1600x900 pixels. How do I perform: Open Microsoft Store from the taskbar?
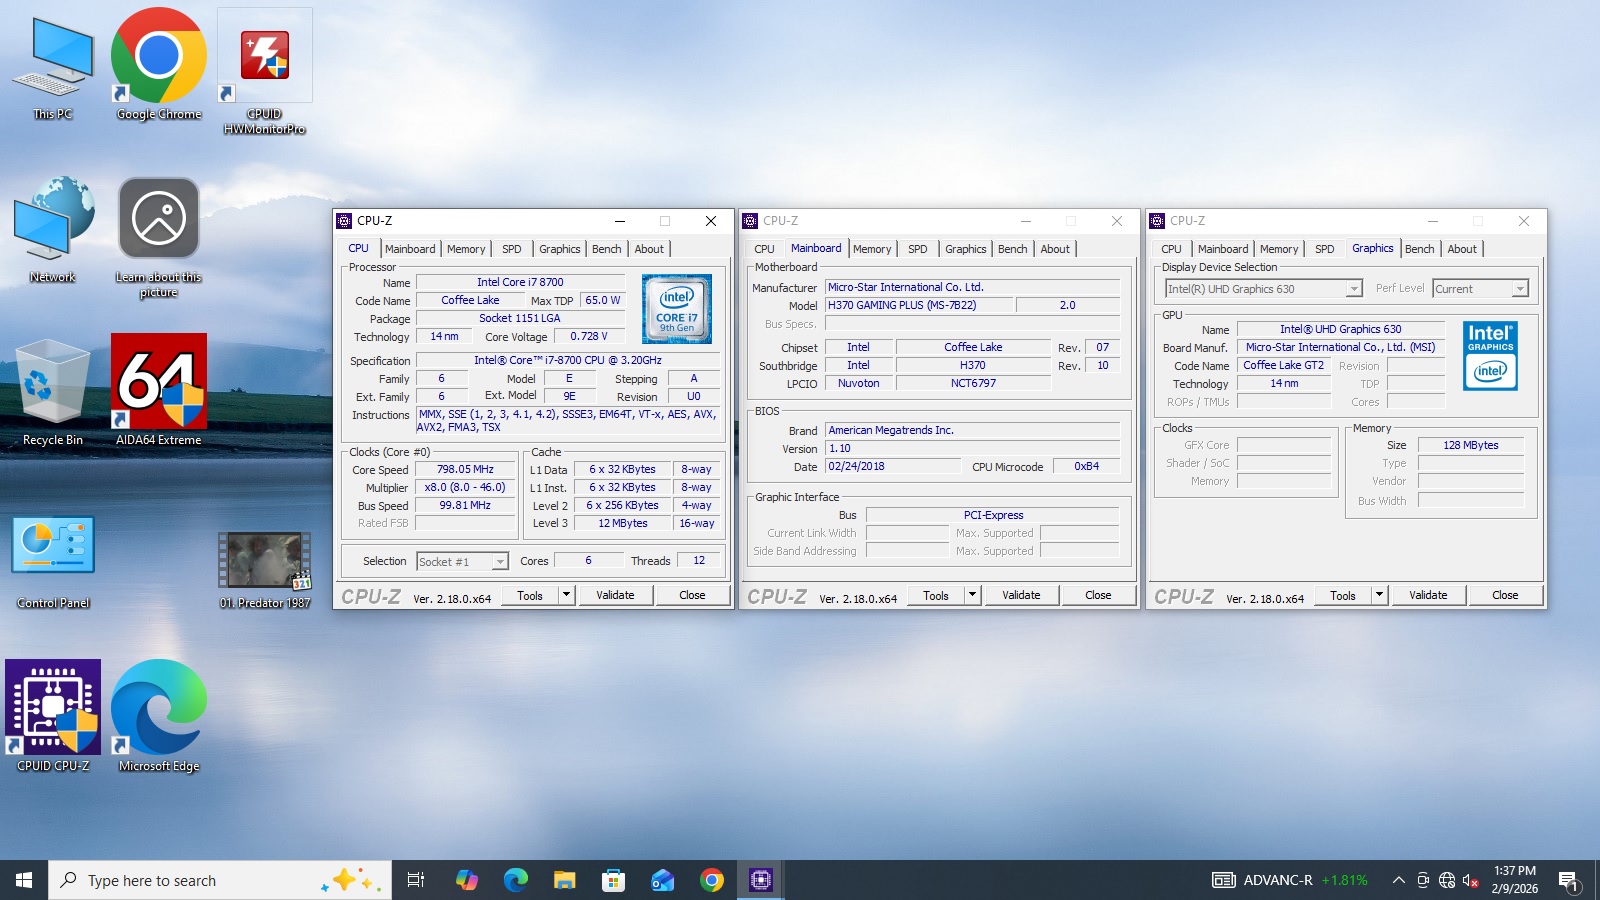tap(613, 880)
